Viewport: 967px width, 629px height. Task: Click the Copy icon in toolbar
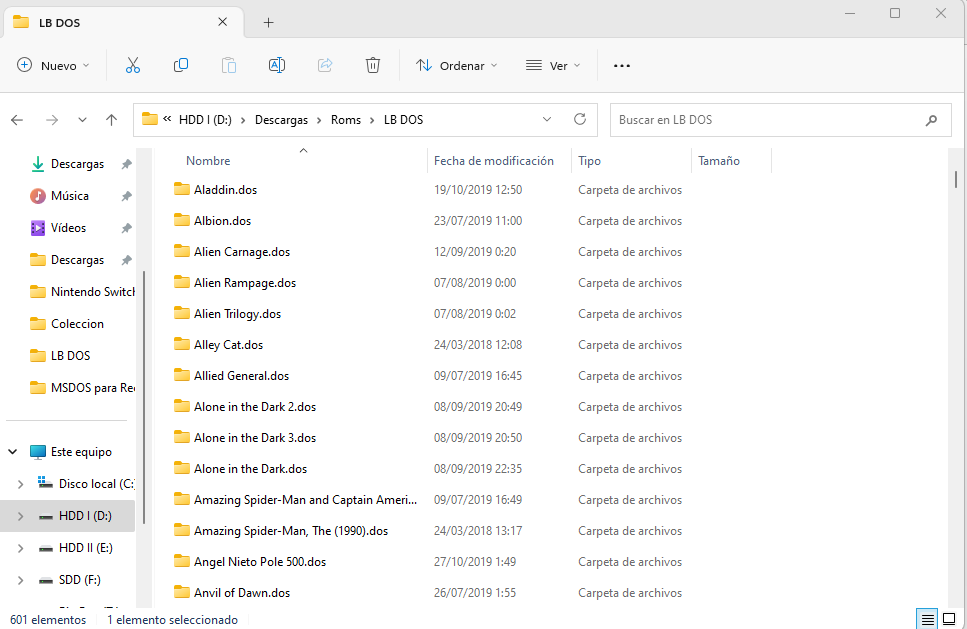181,65
